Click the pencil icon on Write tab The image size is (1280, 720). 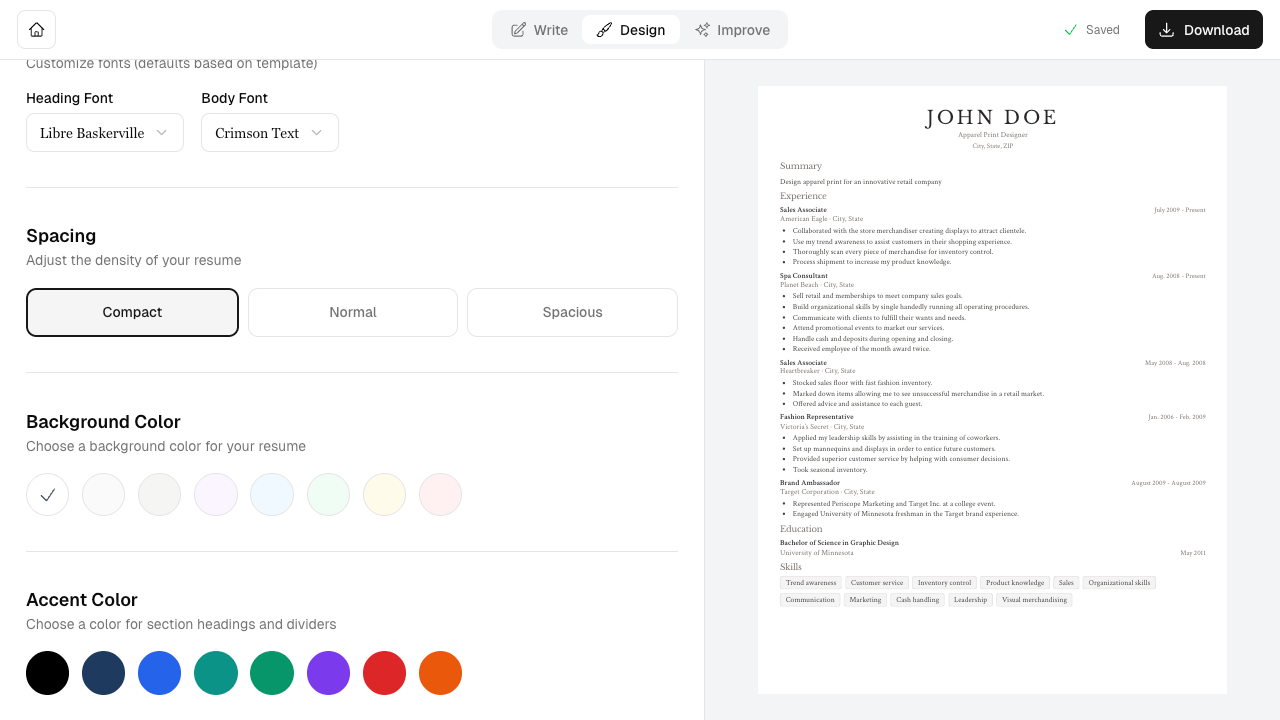(518, 30)
